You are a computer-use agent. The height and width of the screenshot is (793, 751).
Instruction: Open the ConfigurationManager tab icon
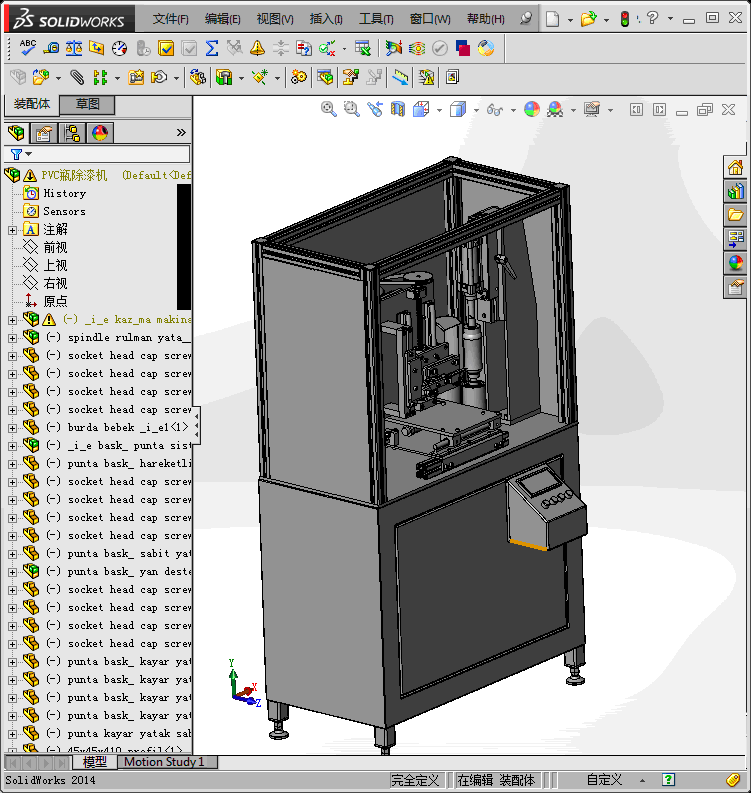[72, 133]
